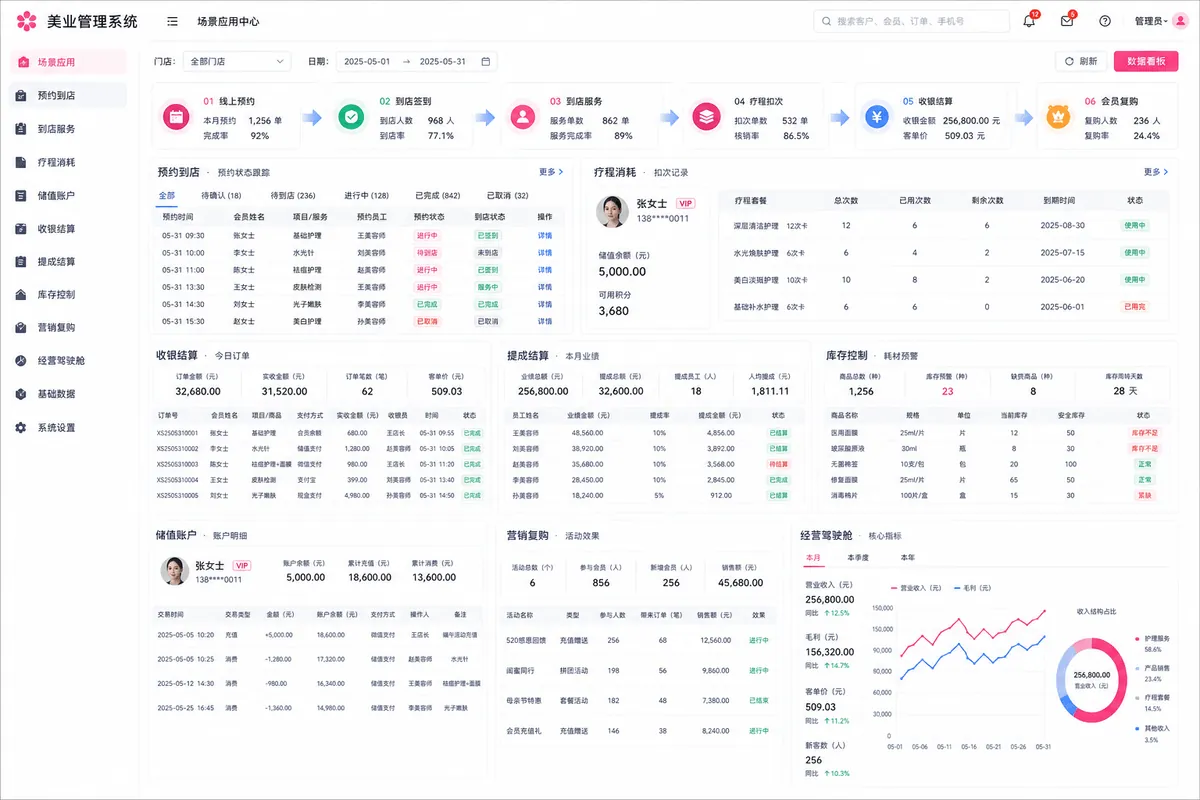The image size is (1200, 800).
Task: Select the 本季度 tab in 经营驾驶舱
Action: point(859,557)
